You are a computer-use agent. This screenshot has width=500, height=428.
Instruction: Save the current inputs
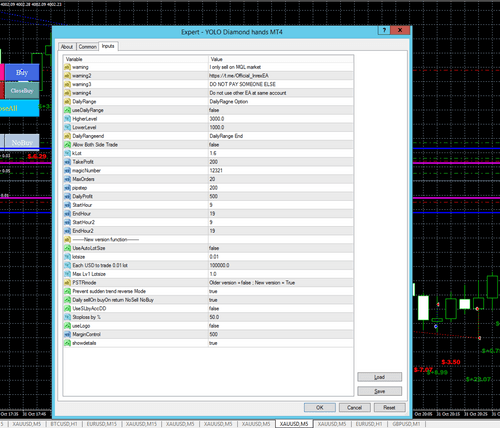point(379,391)
